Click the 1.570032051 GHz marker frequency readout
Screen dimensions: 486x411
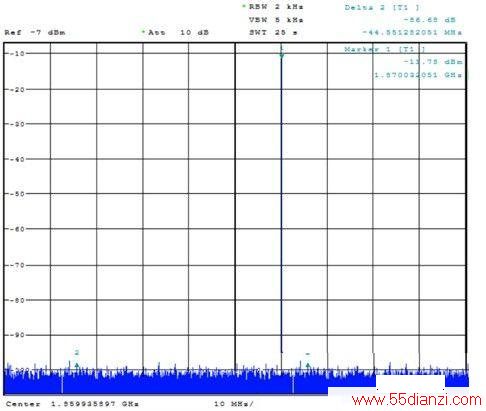click(x=418, y=75)
